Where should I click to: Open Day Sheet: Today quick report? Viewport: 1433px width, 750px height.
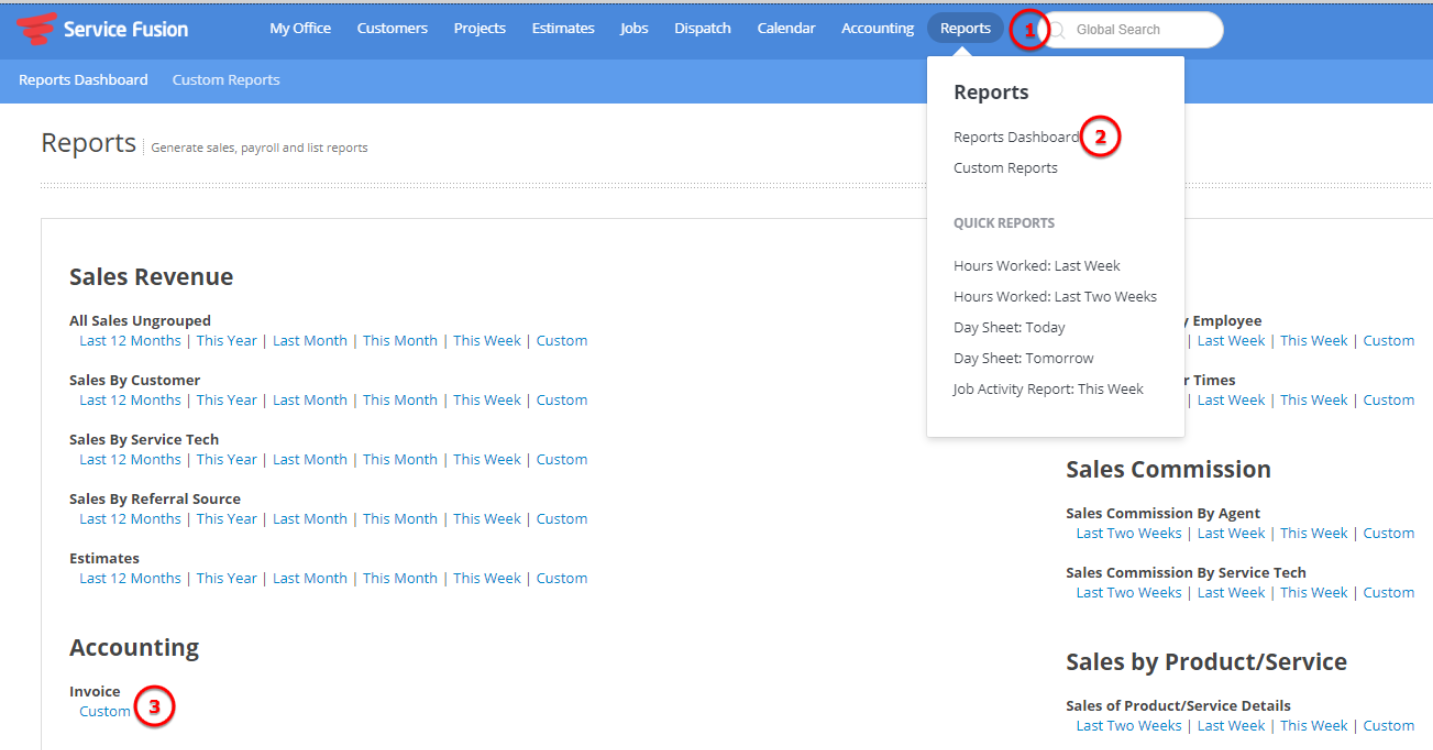(1009, 328)
